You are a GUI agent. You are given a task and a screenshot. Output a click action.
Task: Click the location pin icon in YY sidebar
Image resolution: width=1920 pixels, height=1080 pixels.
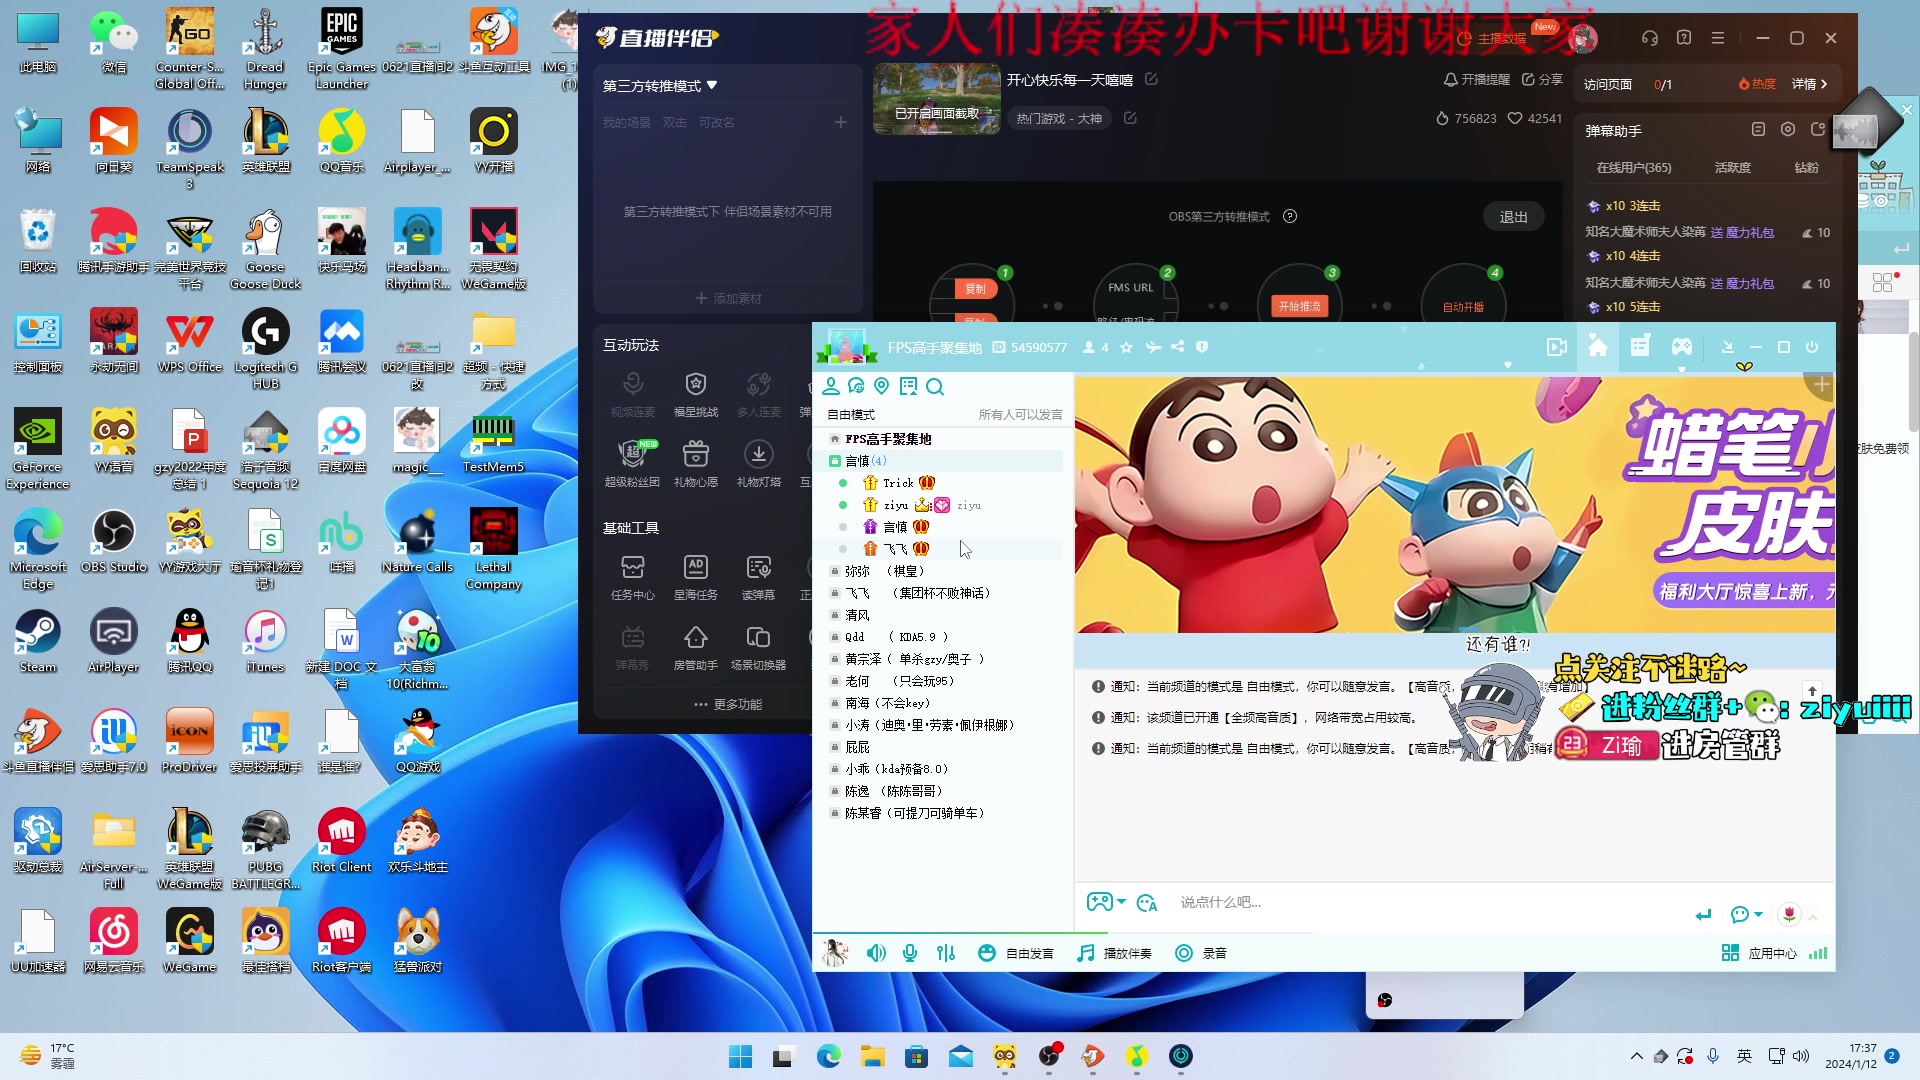881,386
